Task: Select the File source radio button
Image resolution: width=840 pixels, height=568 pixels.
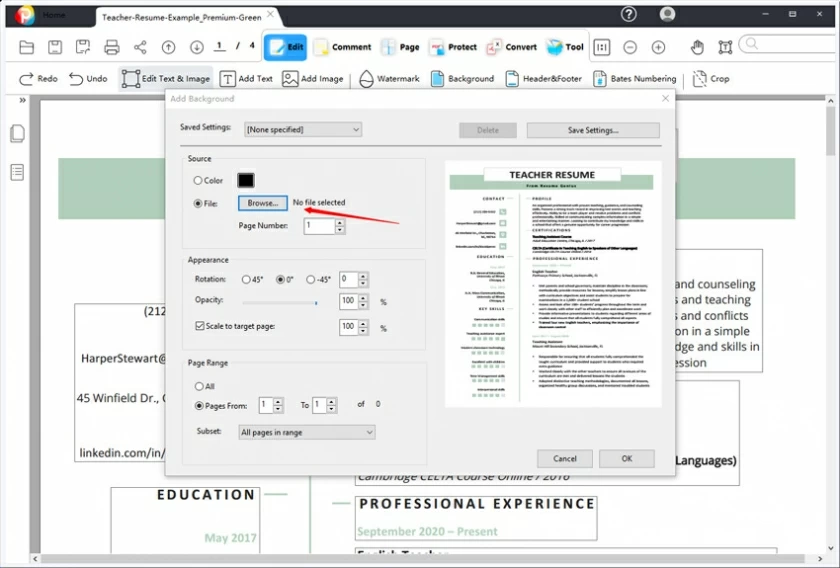Action: 198,204
